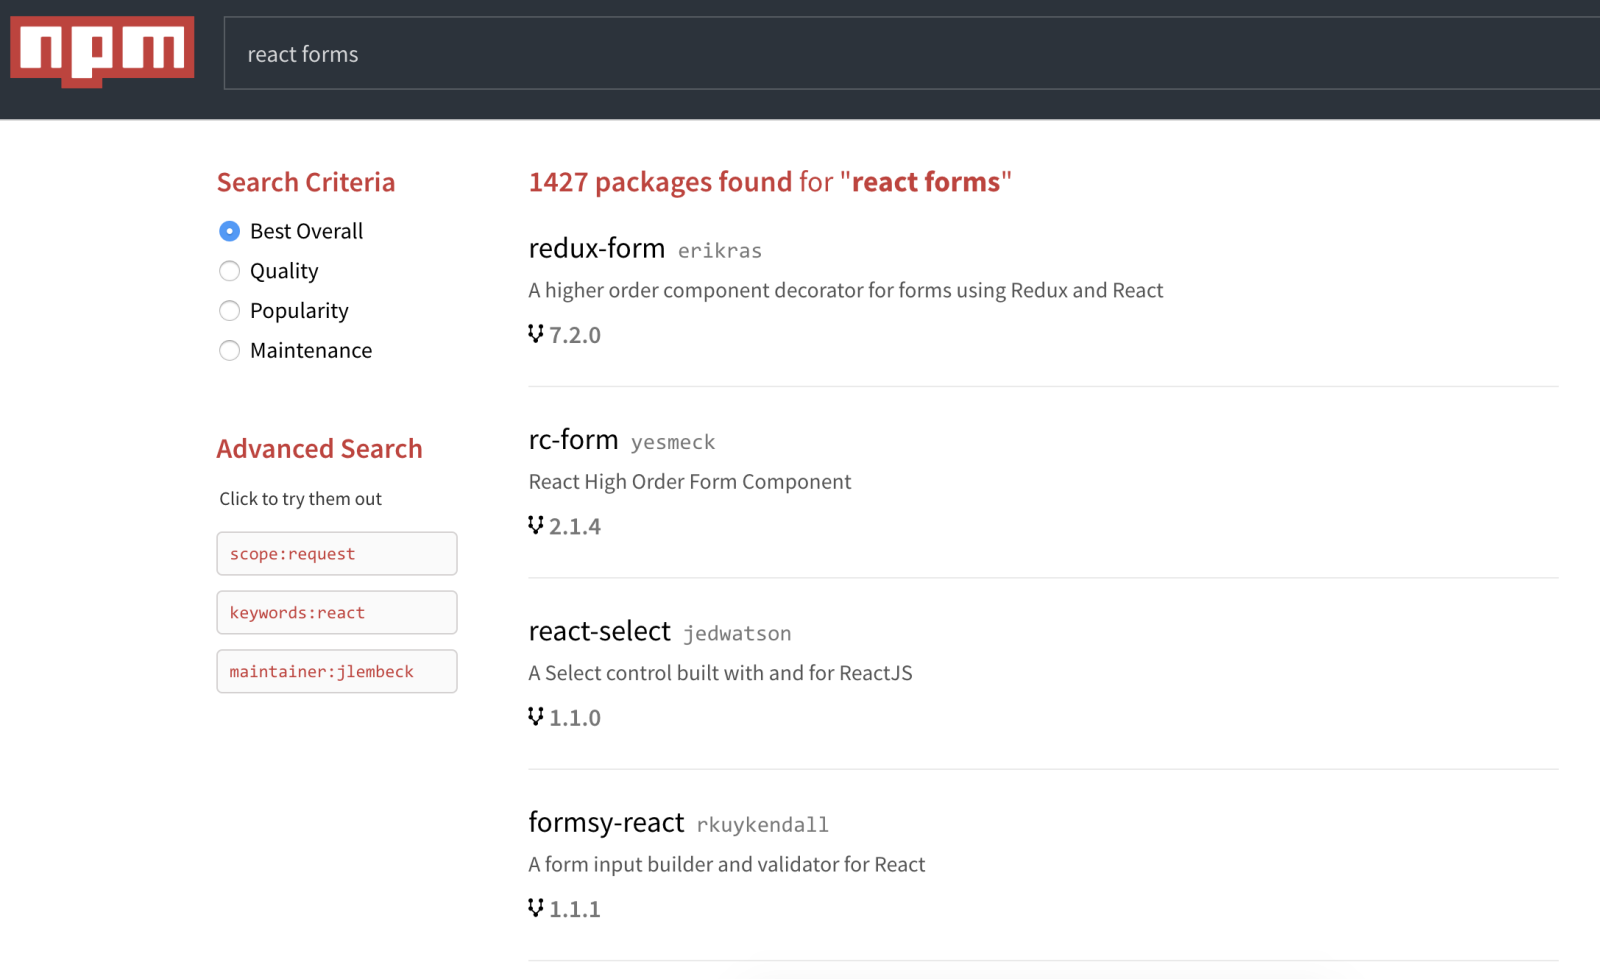Click 'A Select control built with' description

coord(720,673)
